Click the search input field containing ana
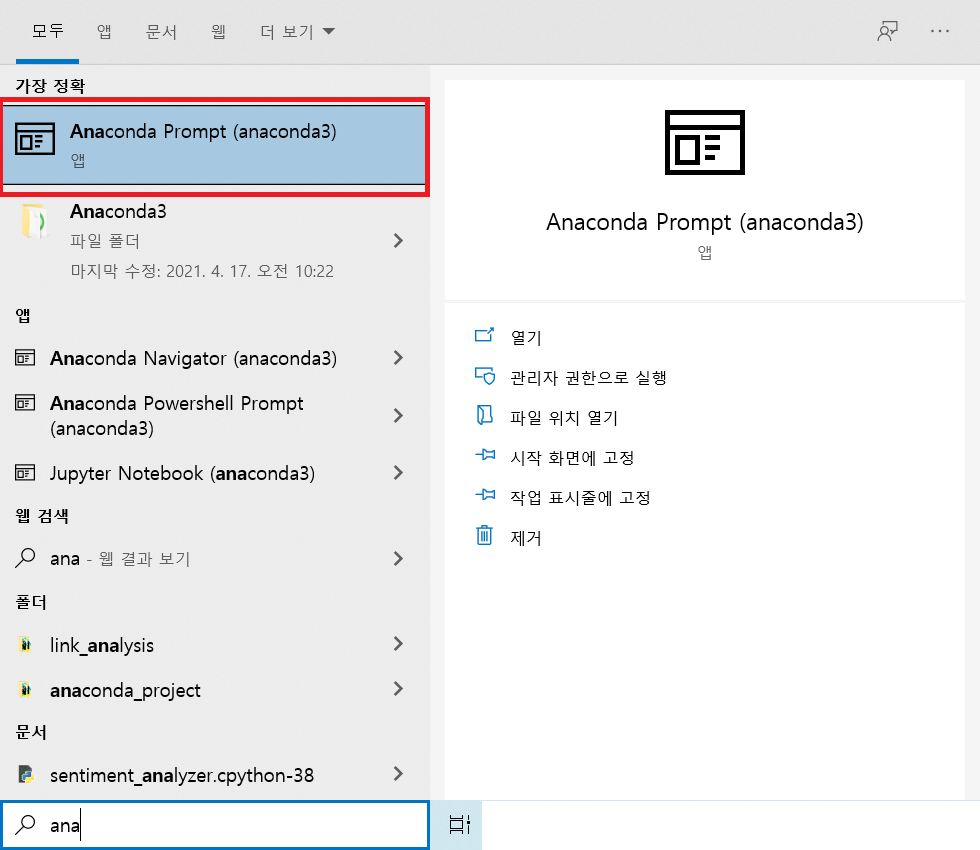 coord(214,825)
